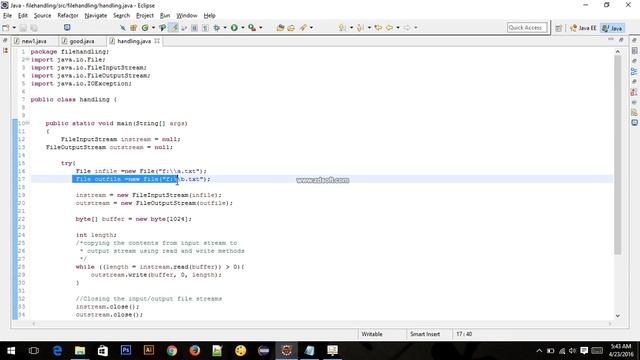Expand the New Java Class dropdown arrow

[153, 28]
